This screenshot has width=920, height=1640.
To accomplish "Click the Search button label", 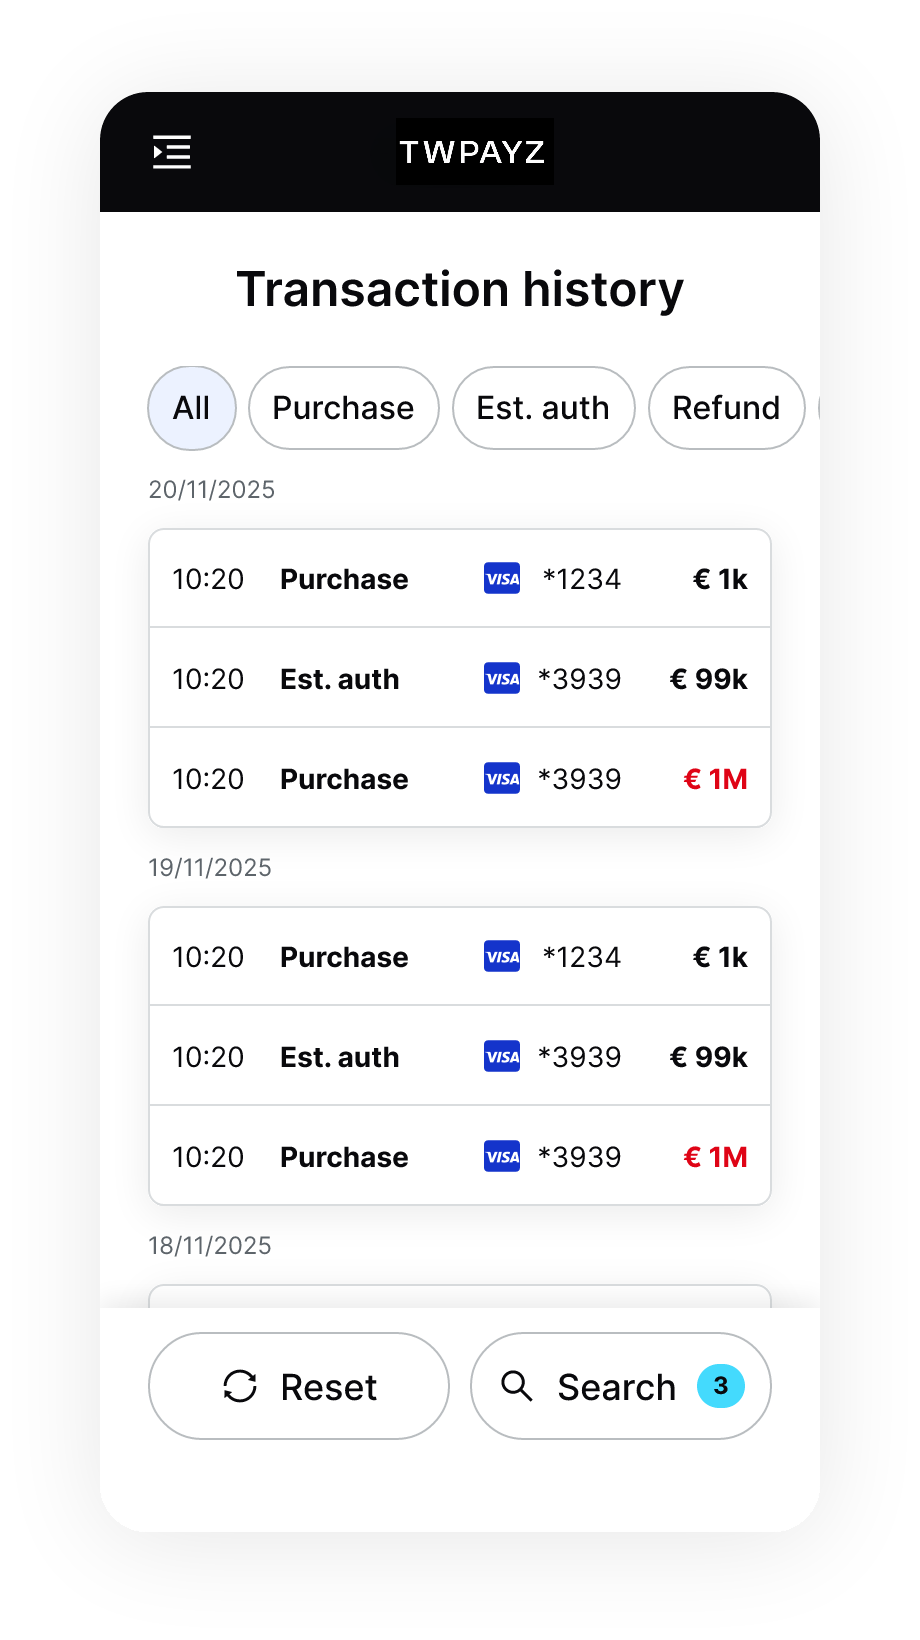I will 617,1387.
